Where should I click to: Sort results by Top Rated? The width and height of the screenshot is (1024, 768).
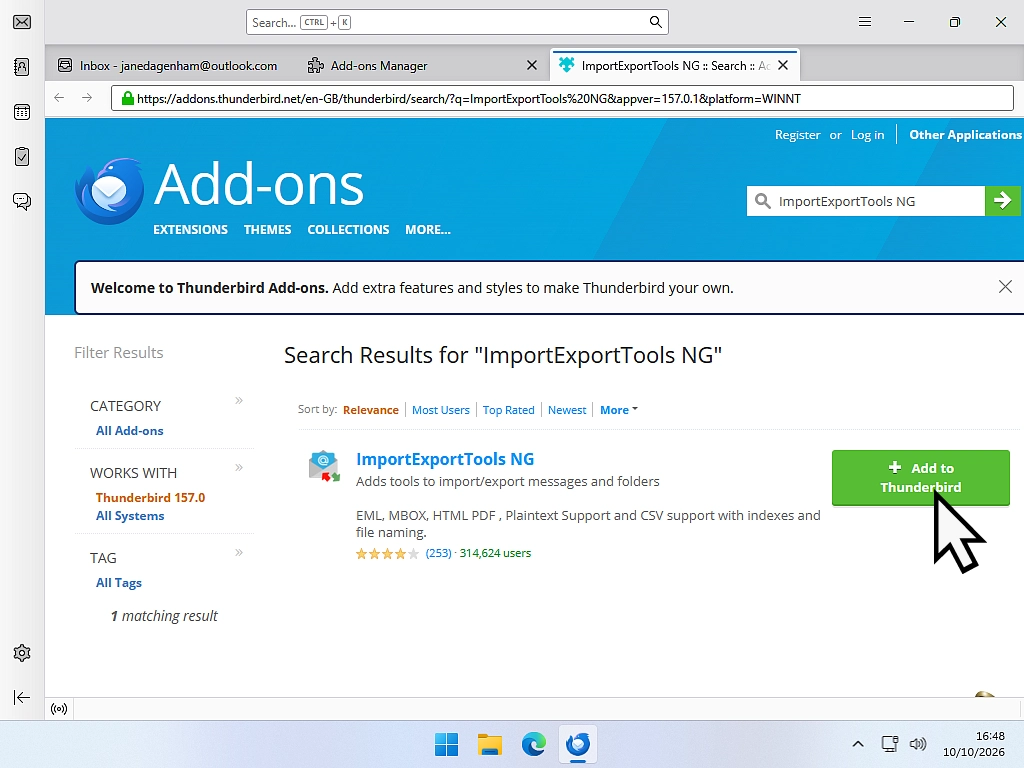[x=509, y=410]
